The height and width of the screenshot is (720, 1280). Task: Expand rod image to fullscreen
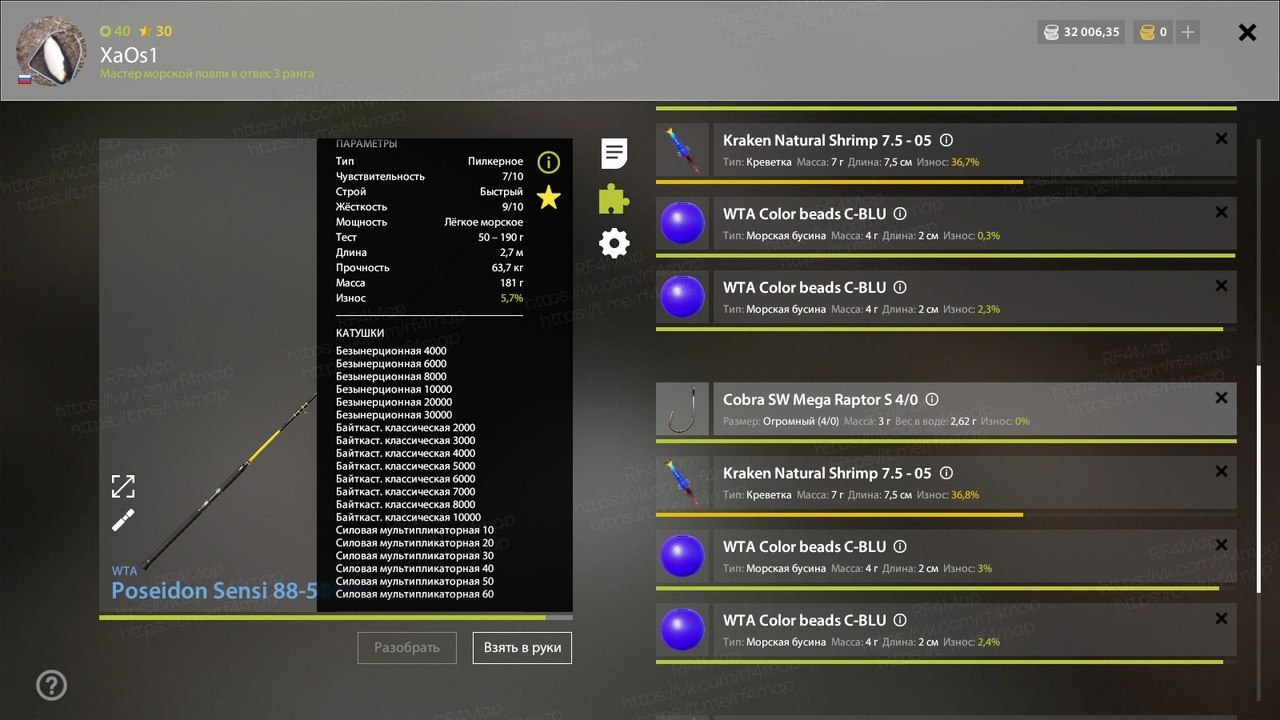(123, 487)
